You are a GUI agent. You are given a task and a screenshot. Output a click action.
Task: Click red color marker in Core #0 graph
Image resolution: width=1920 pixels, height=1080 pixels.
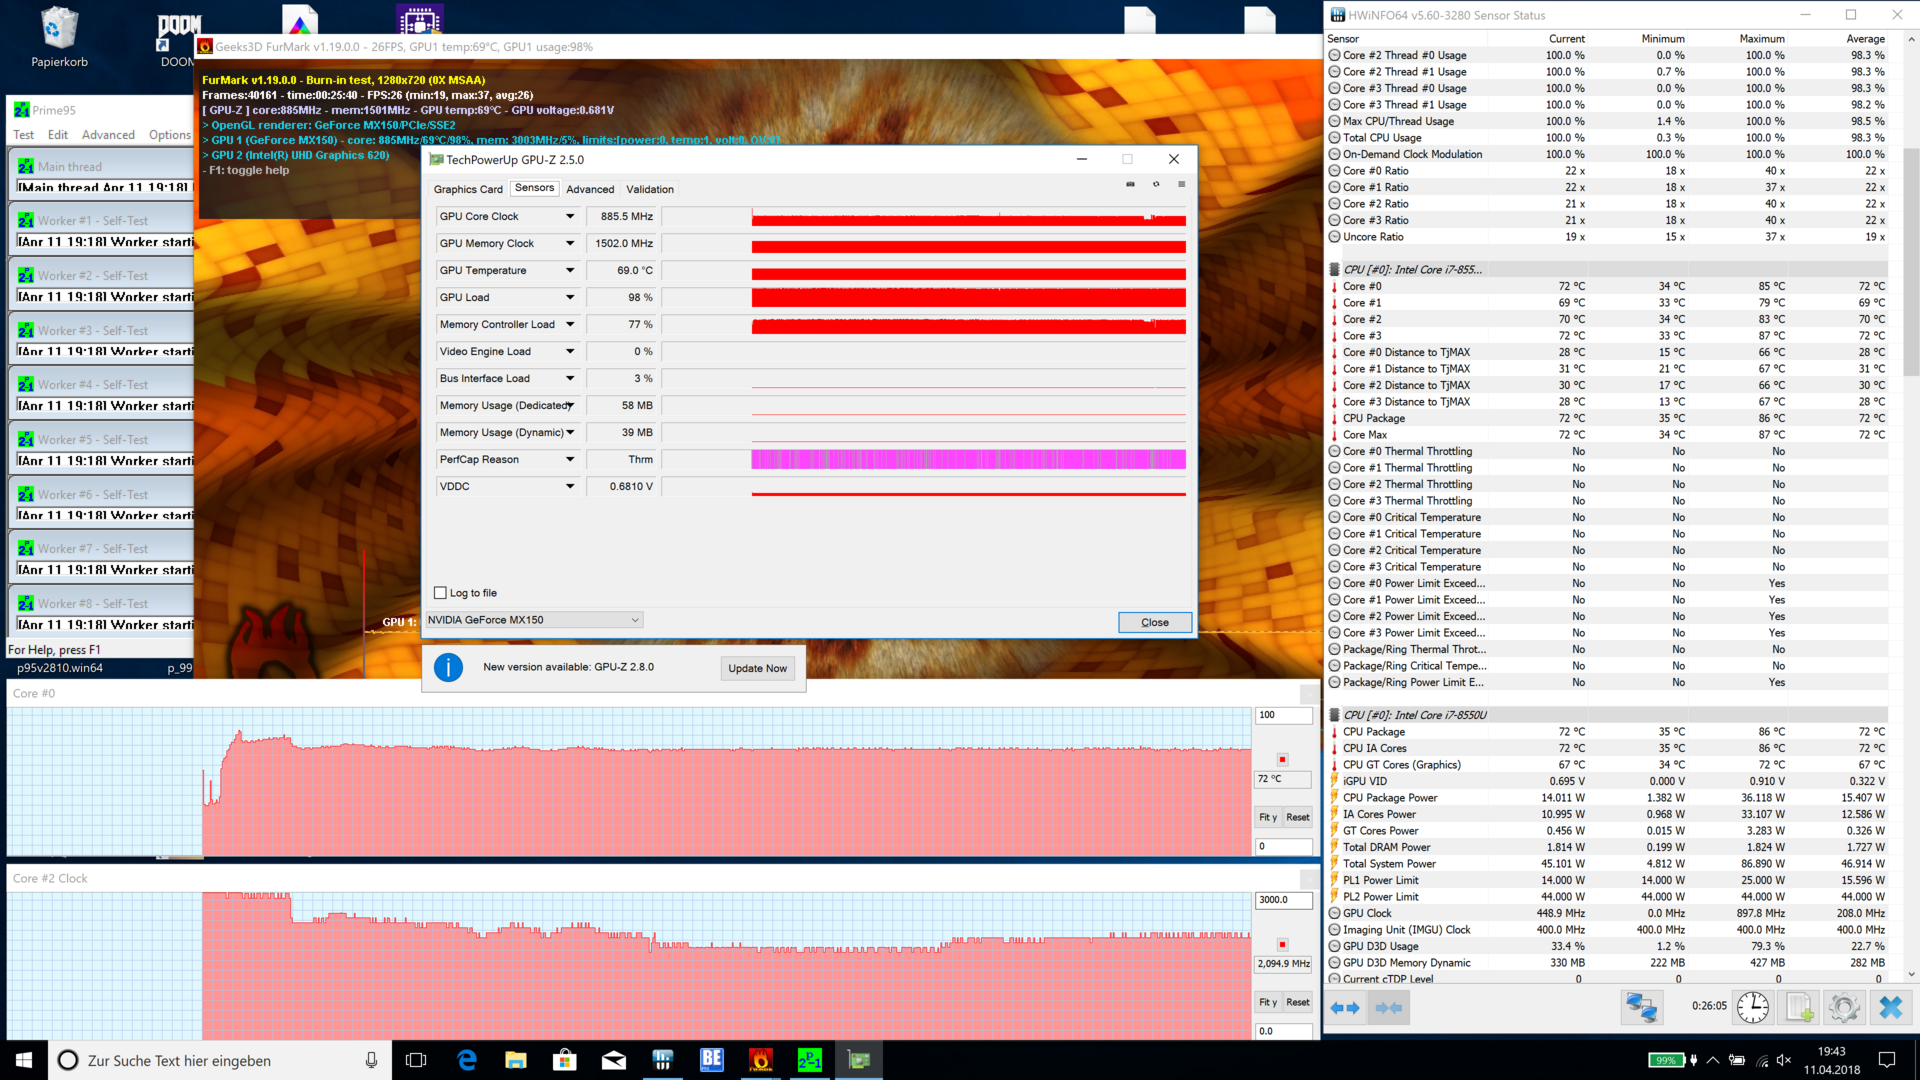click(x=1282, y=760)
